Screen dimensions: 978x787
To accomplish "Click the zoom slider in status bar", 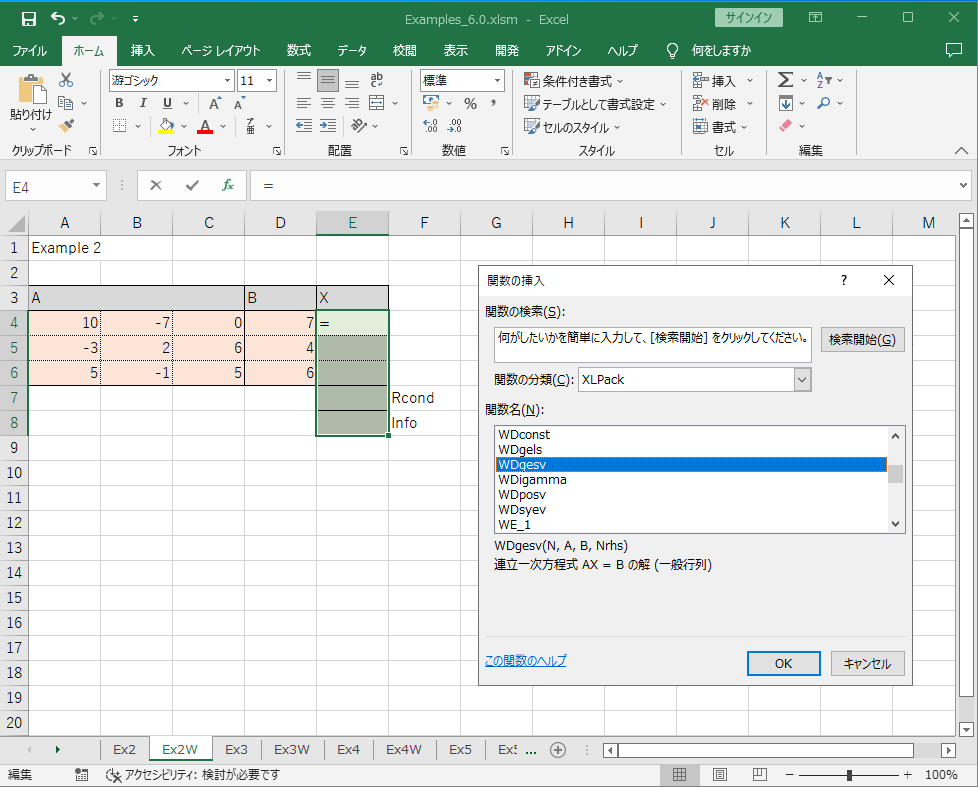I will coord(849,775).
